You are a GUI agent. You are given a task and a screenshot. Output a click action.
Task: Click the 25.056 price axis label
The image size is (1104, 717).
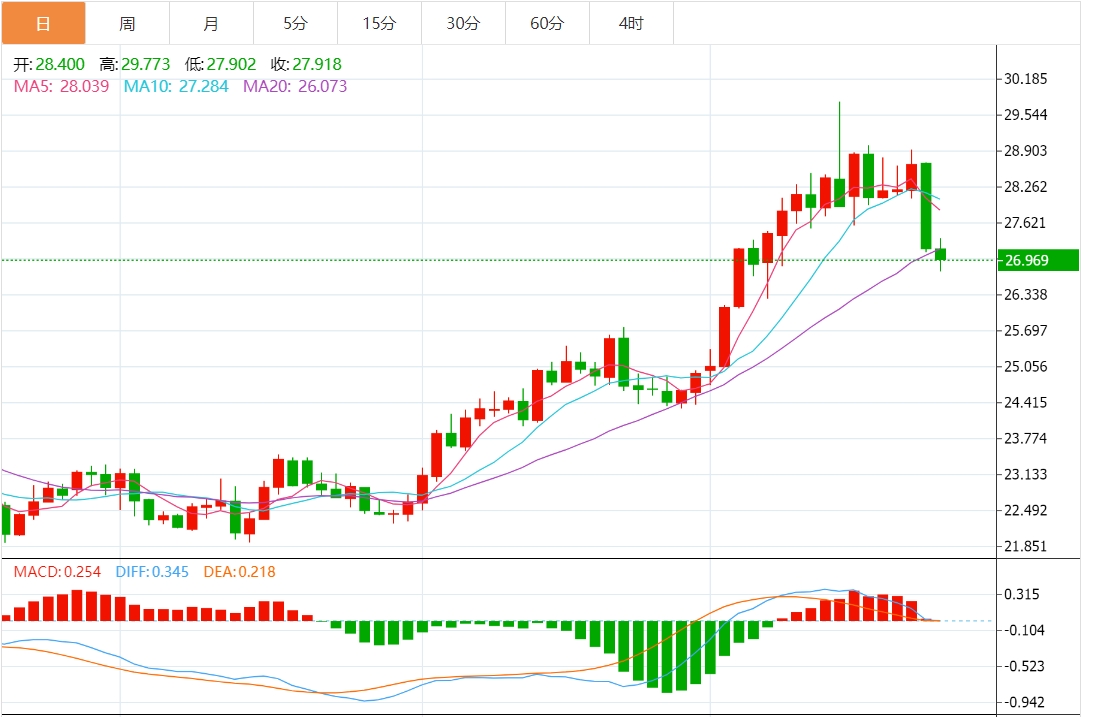(1025, 366)
